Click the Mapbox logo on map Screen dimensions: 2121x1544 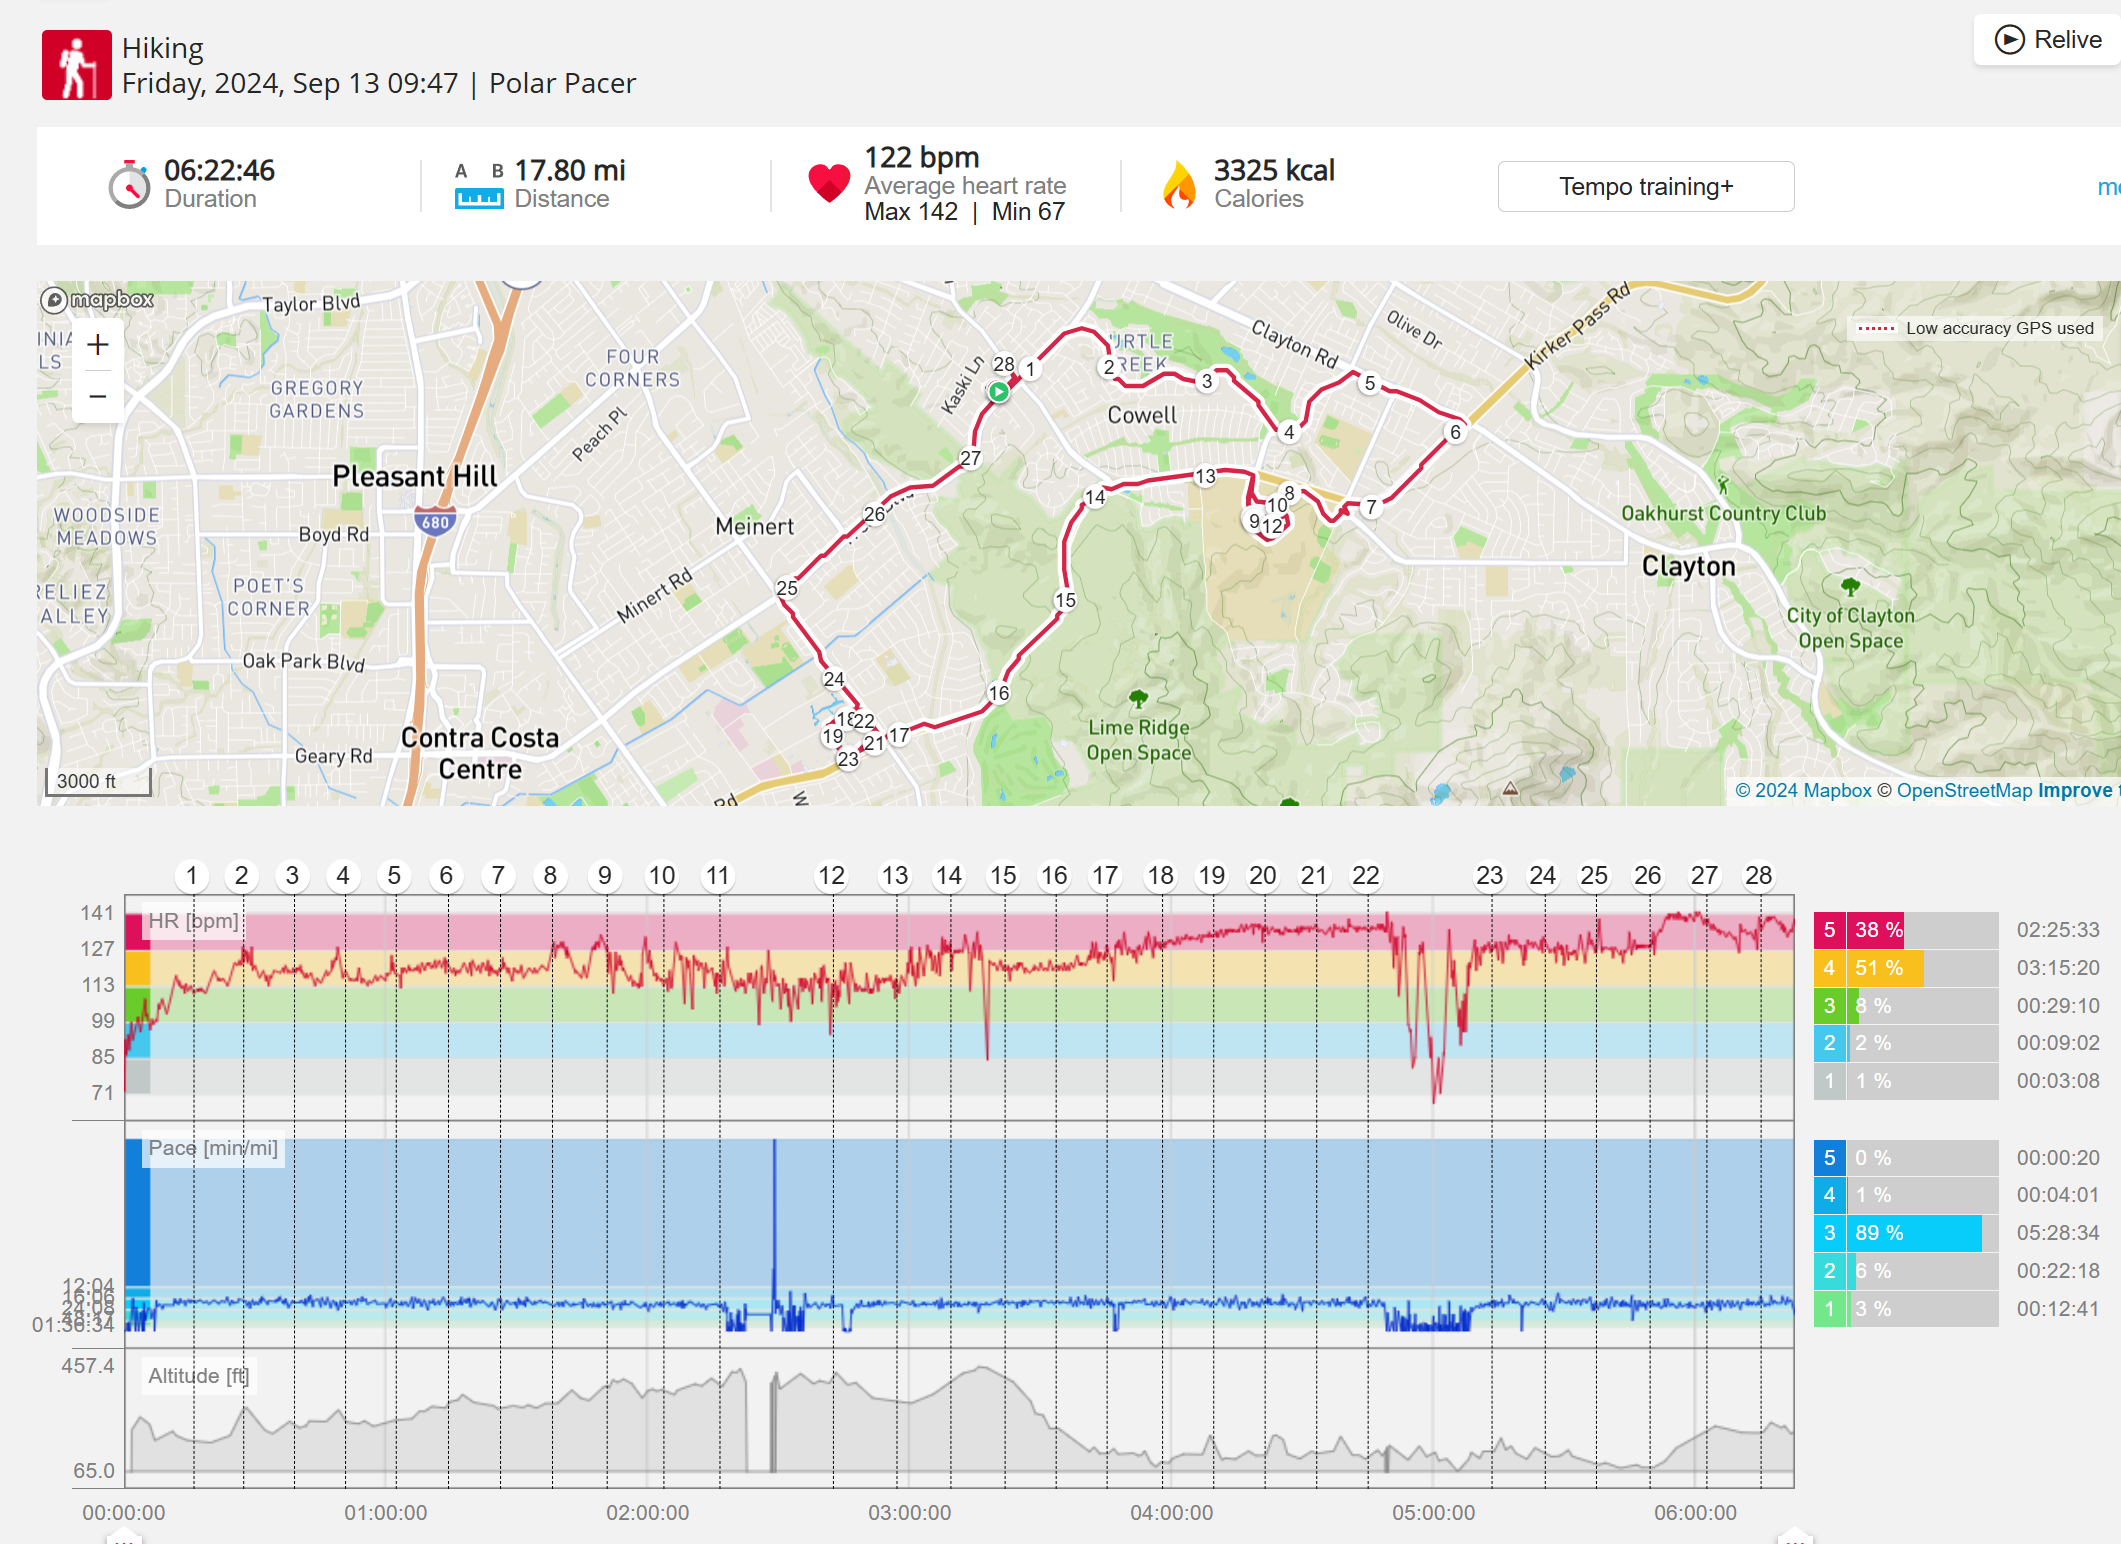[98, 299]
